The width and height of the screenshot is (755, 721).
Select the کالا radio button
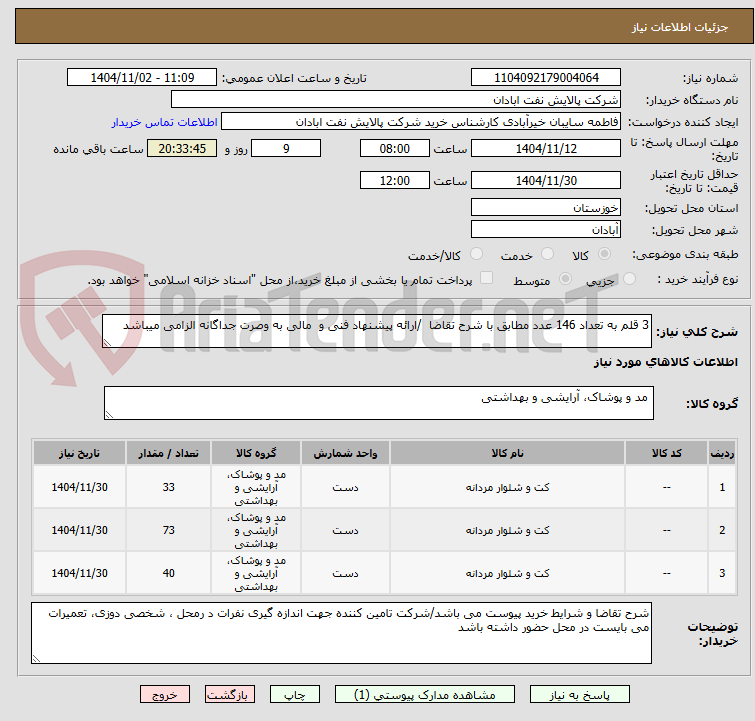[x=604, y=254]
